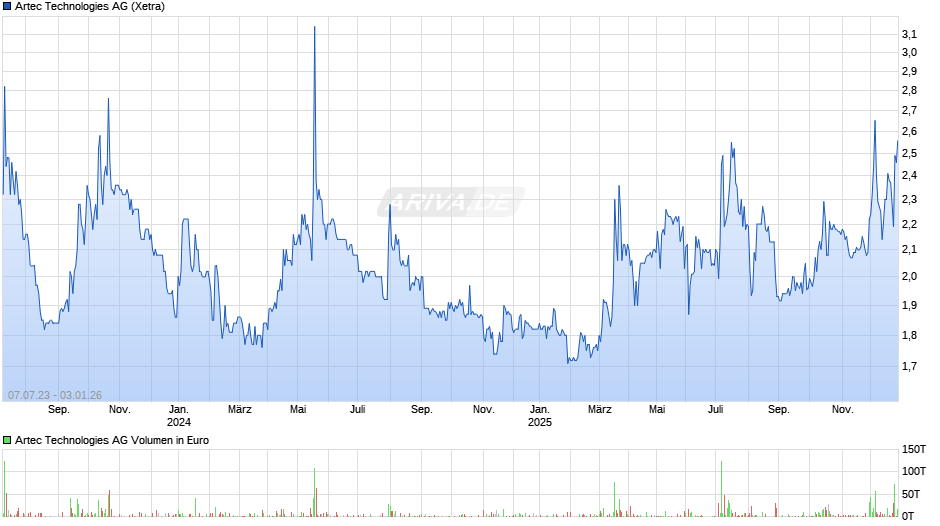Screen dimensions: 940x526
Task: Click the 3,1 price axis label
Action: coord(909,34)
